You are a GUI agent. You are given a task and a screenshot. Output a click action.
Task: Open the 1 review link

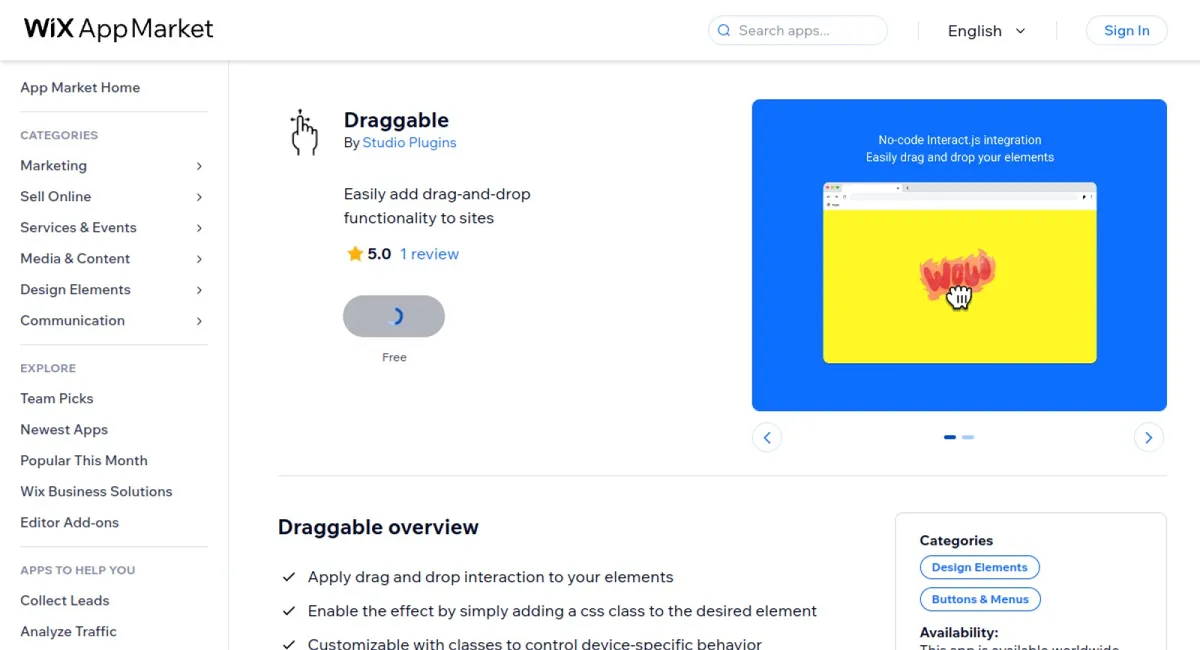coord(429,254)
